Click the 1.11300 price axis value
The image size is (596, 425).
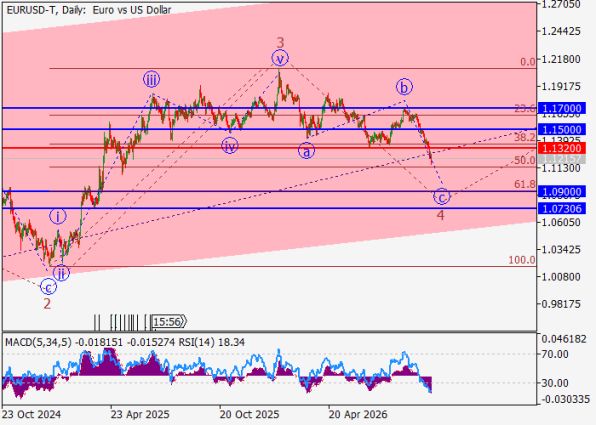point(561,168)
